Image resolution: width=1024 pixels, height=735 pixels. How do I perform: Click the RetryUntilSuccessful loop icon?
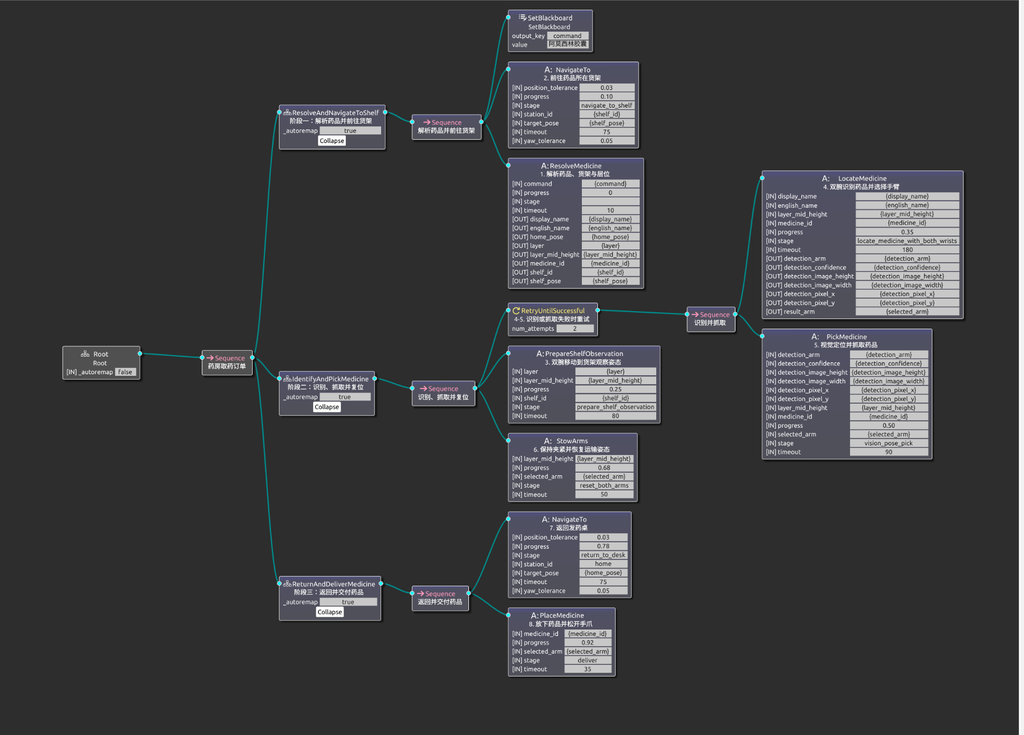pyautogui.click(x=516, y=311)
